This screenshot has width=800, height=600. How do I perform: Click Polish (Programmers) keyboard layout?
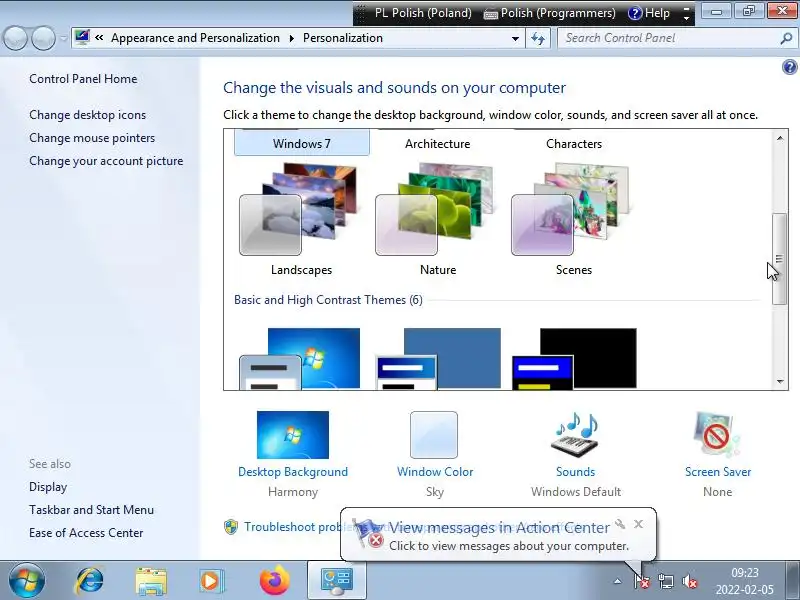pyautogui.click(x=549, y=13)
